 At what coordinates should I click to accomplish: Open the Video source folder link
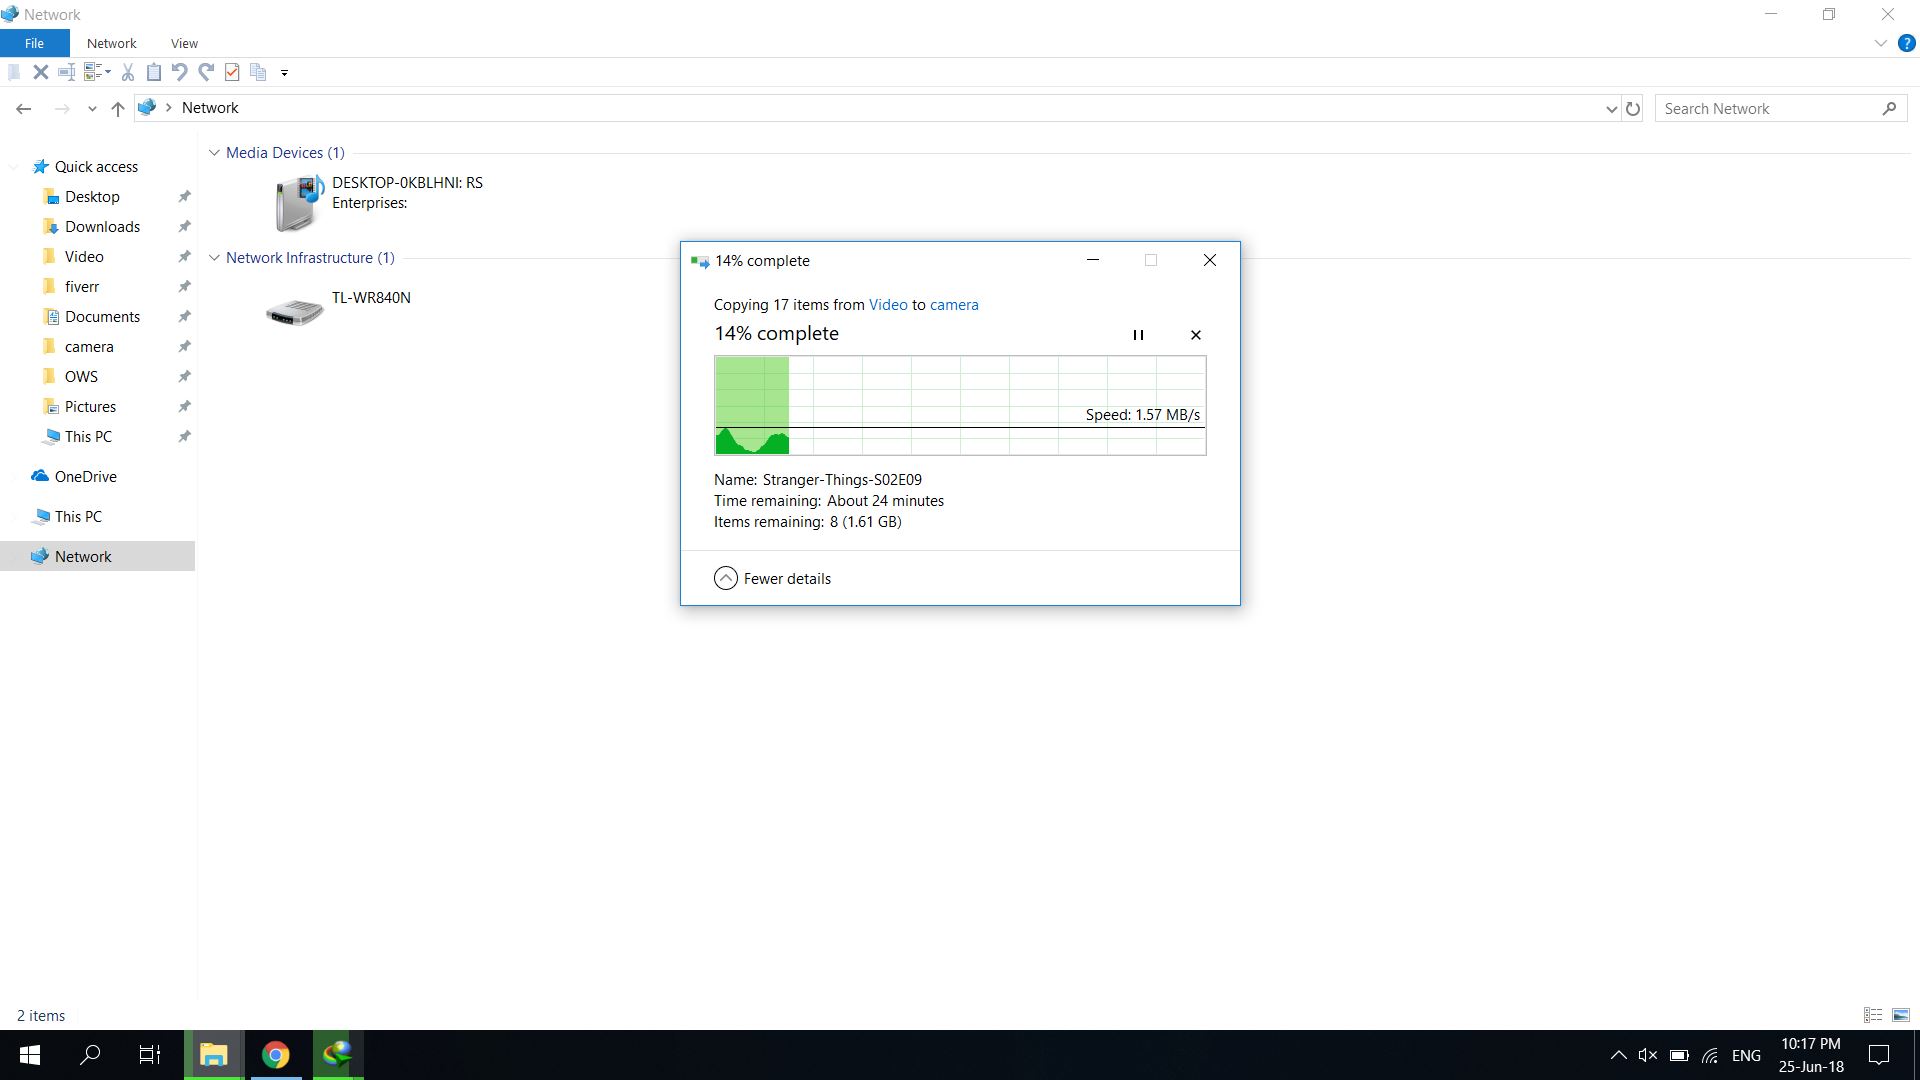click(x=888, y=305)
